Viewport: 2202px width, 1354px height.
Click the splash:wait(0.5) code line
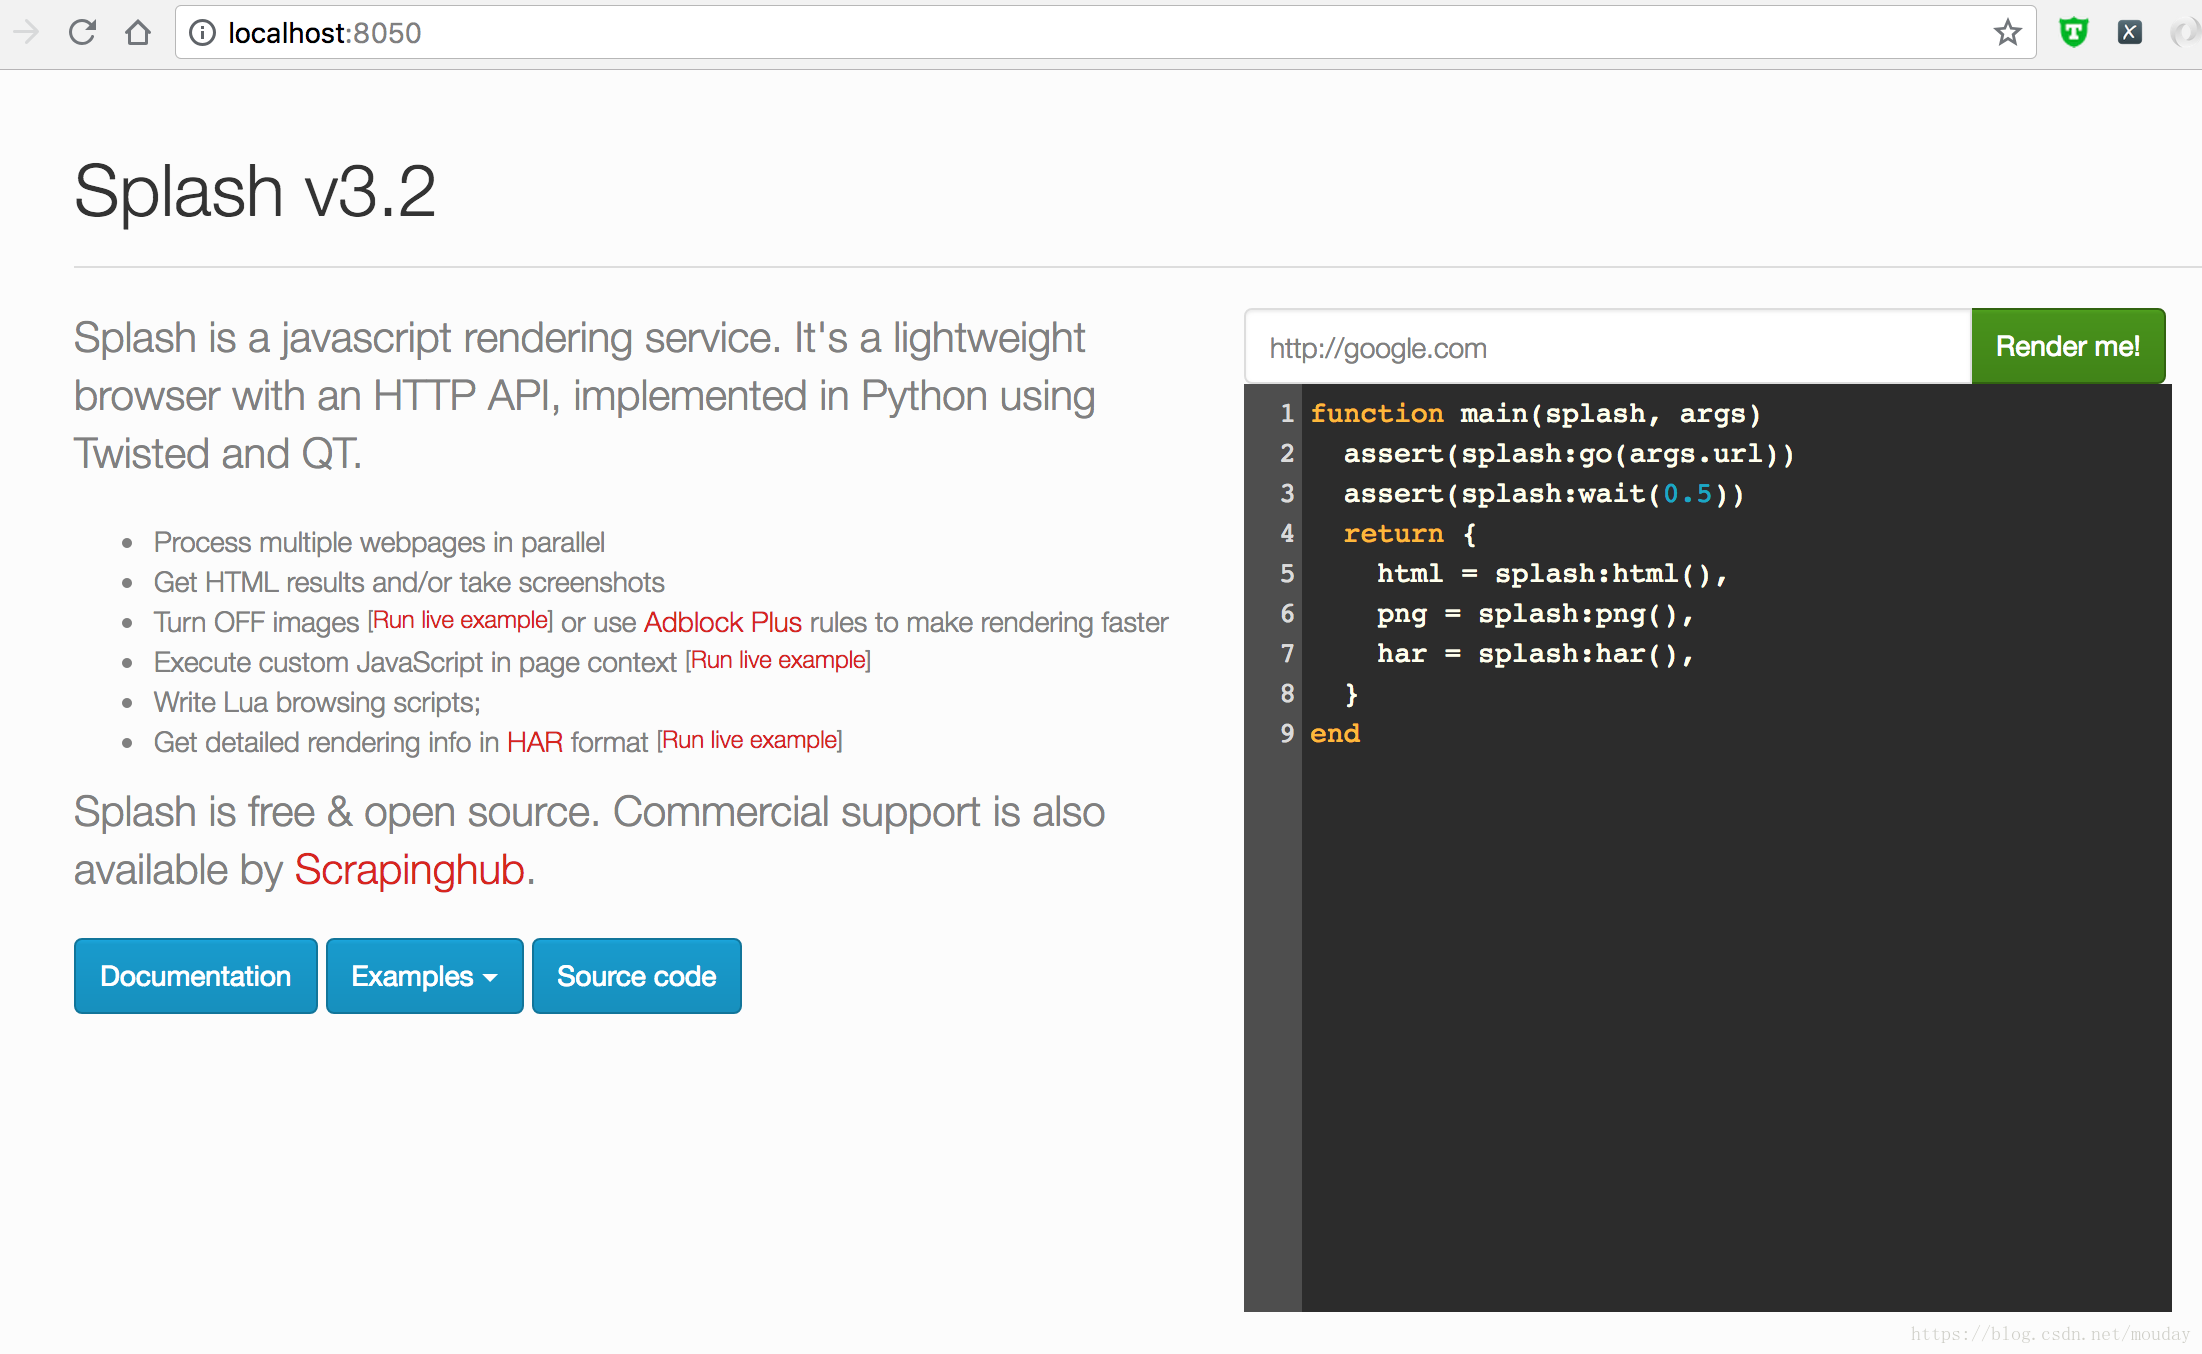1544,493
